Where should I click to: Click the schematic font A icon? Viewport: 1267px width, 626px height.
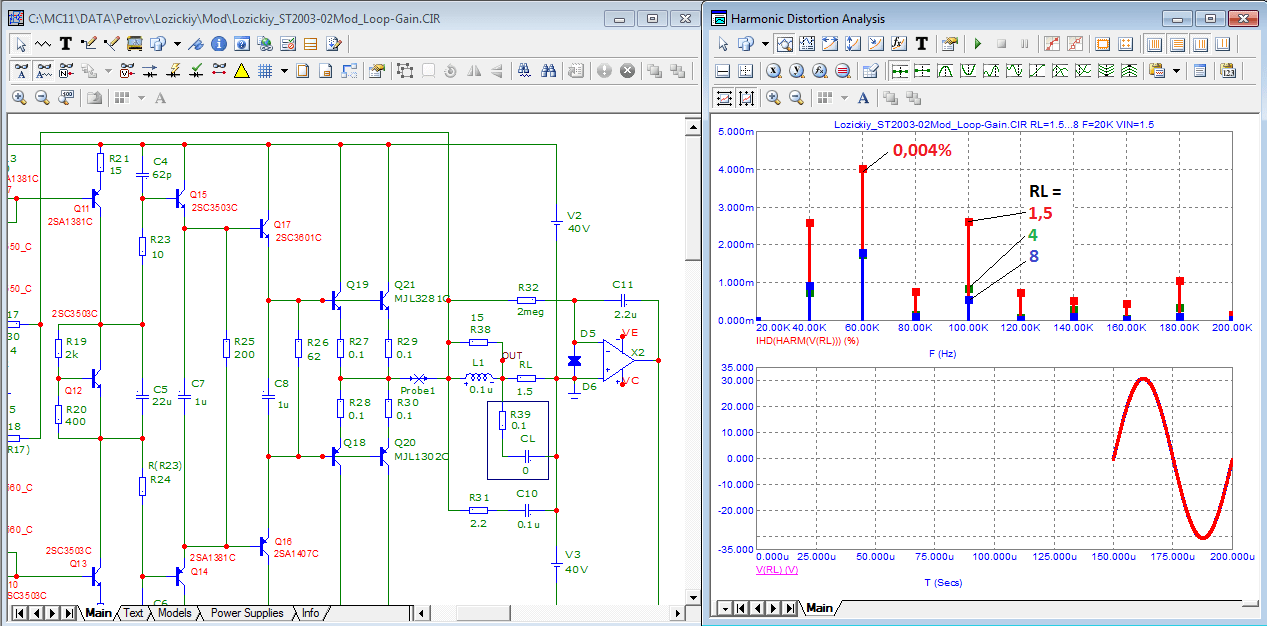tap(160, 98)
